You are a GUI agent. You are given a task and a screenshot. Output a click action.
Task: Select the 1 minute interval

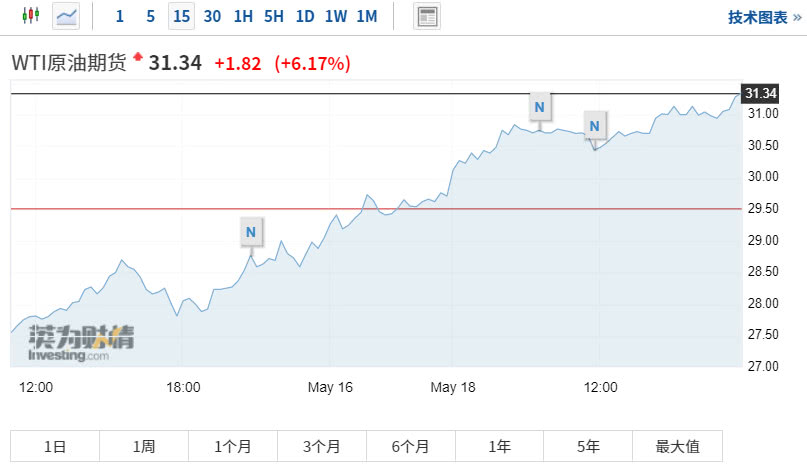pos(120,16)
